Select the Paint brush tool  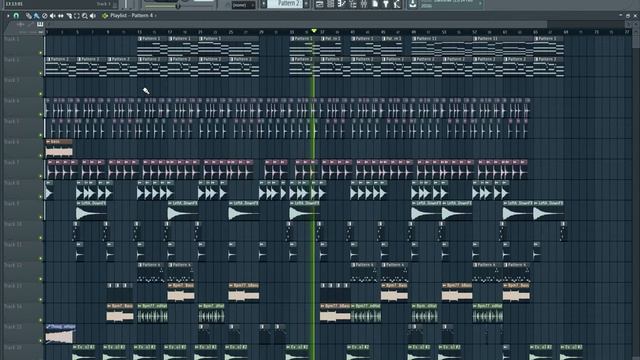click(36, 16)
